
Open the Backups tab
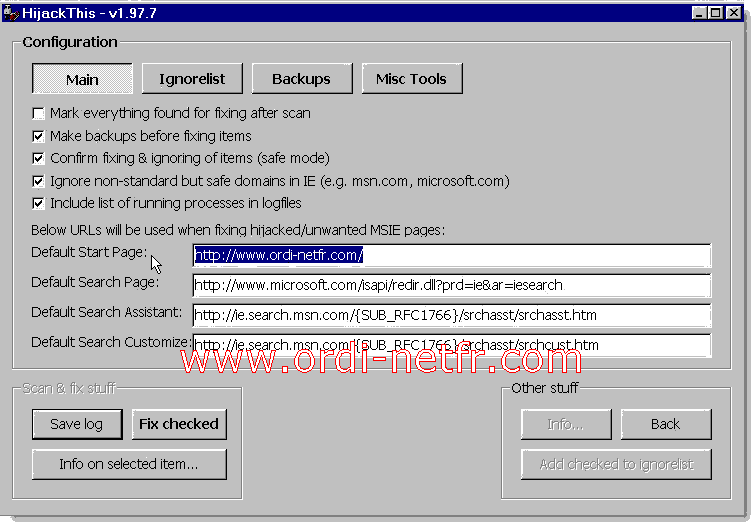[302, 79]
